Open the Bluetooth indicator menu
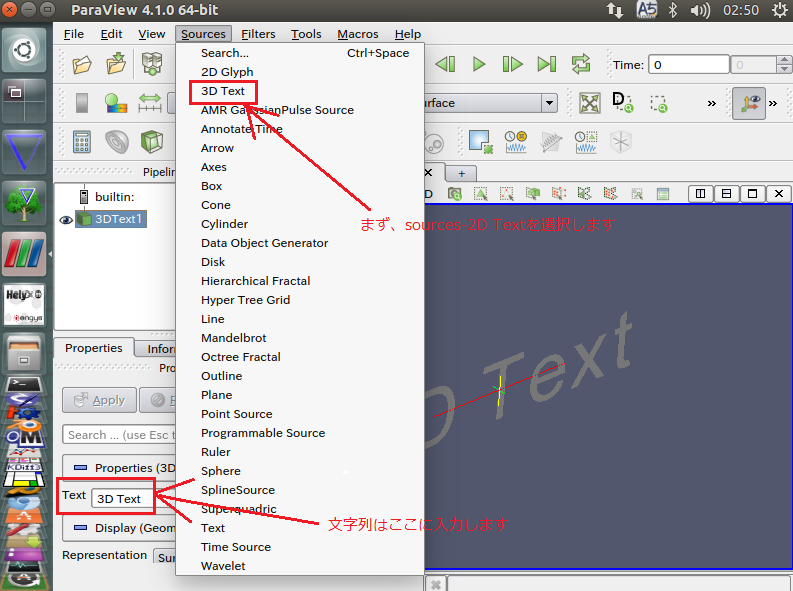Viewport: 793px width, 591px height. tap(673, 10)
